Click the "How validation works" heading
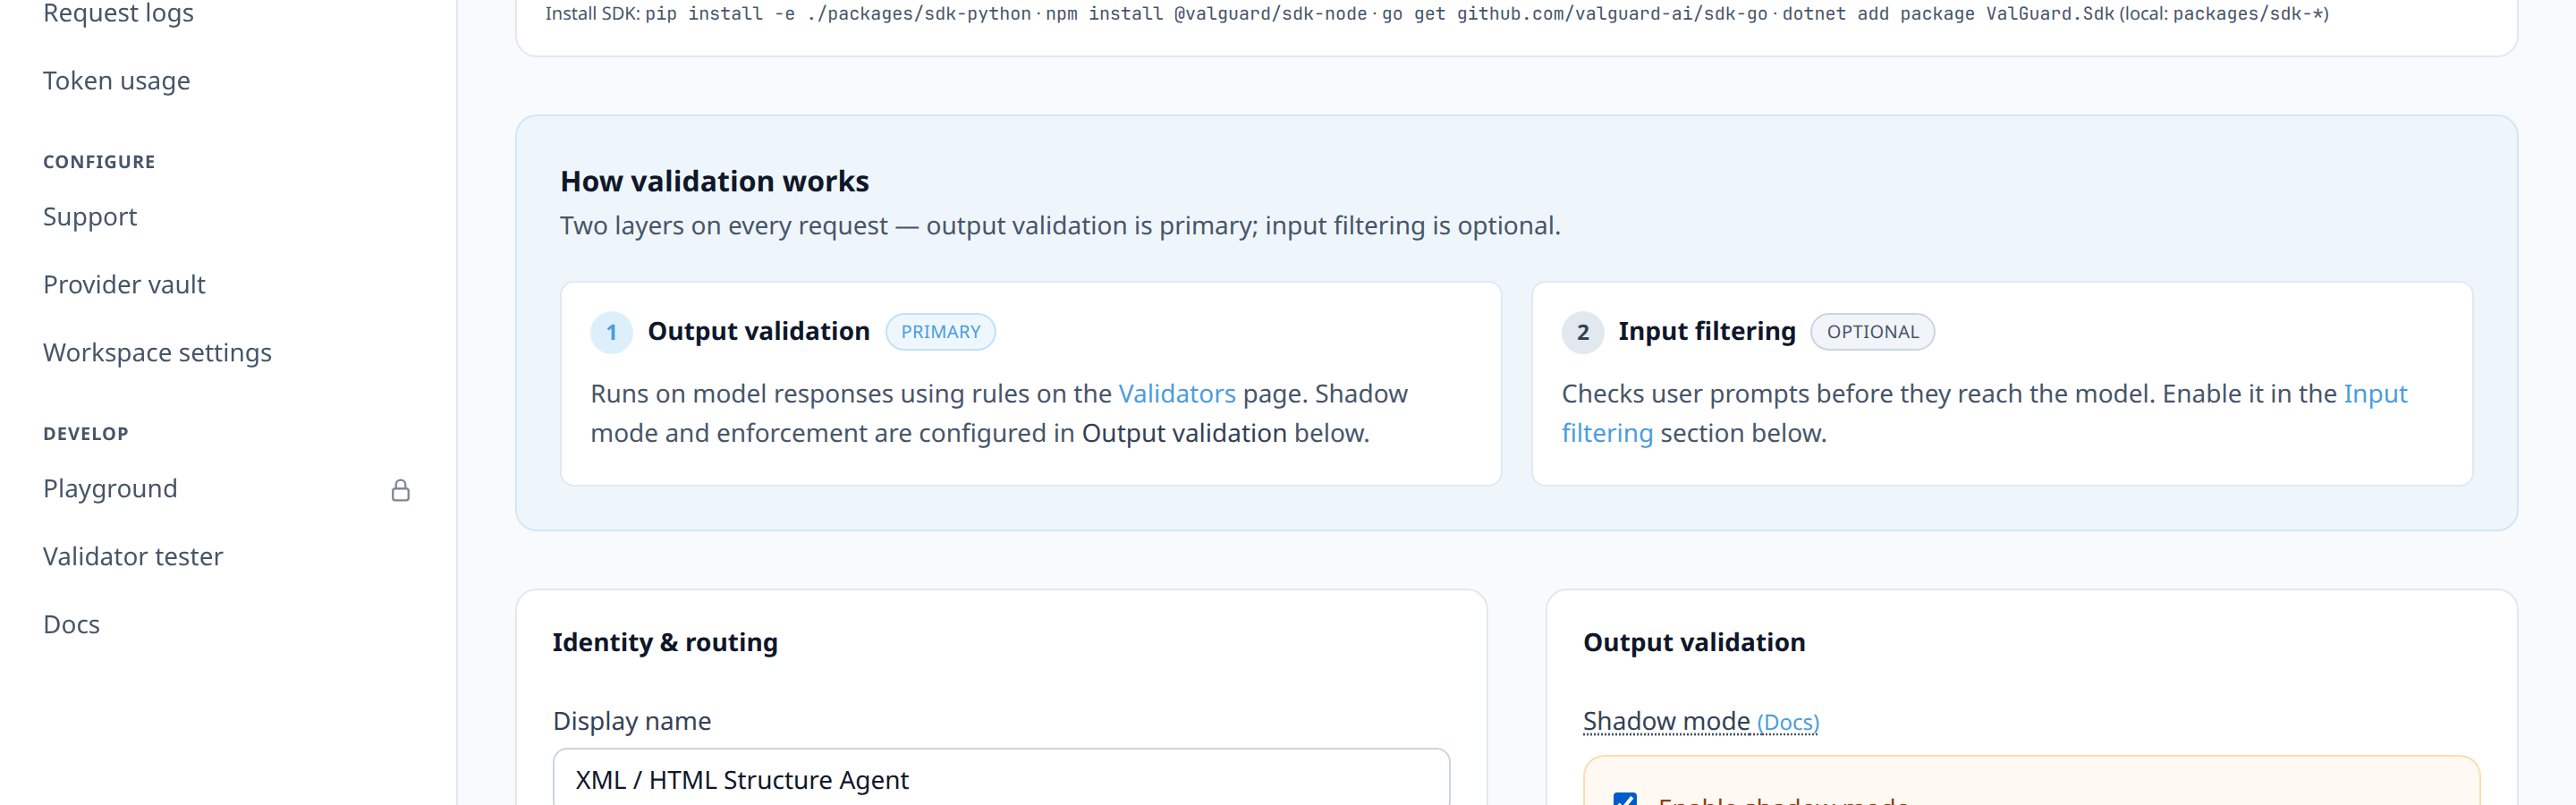Image resolution: width=2576 pixels, height=805 pixels. (x=714, y=181)
